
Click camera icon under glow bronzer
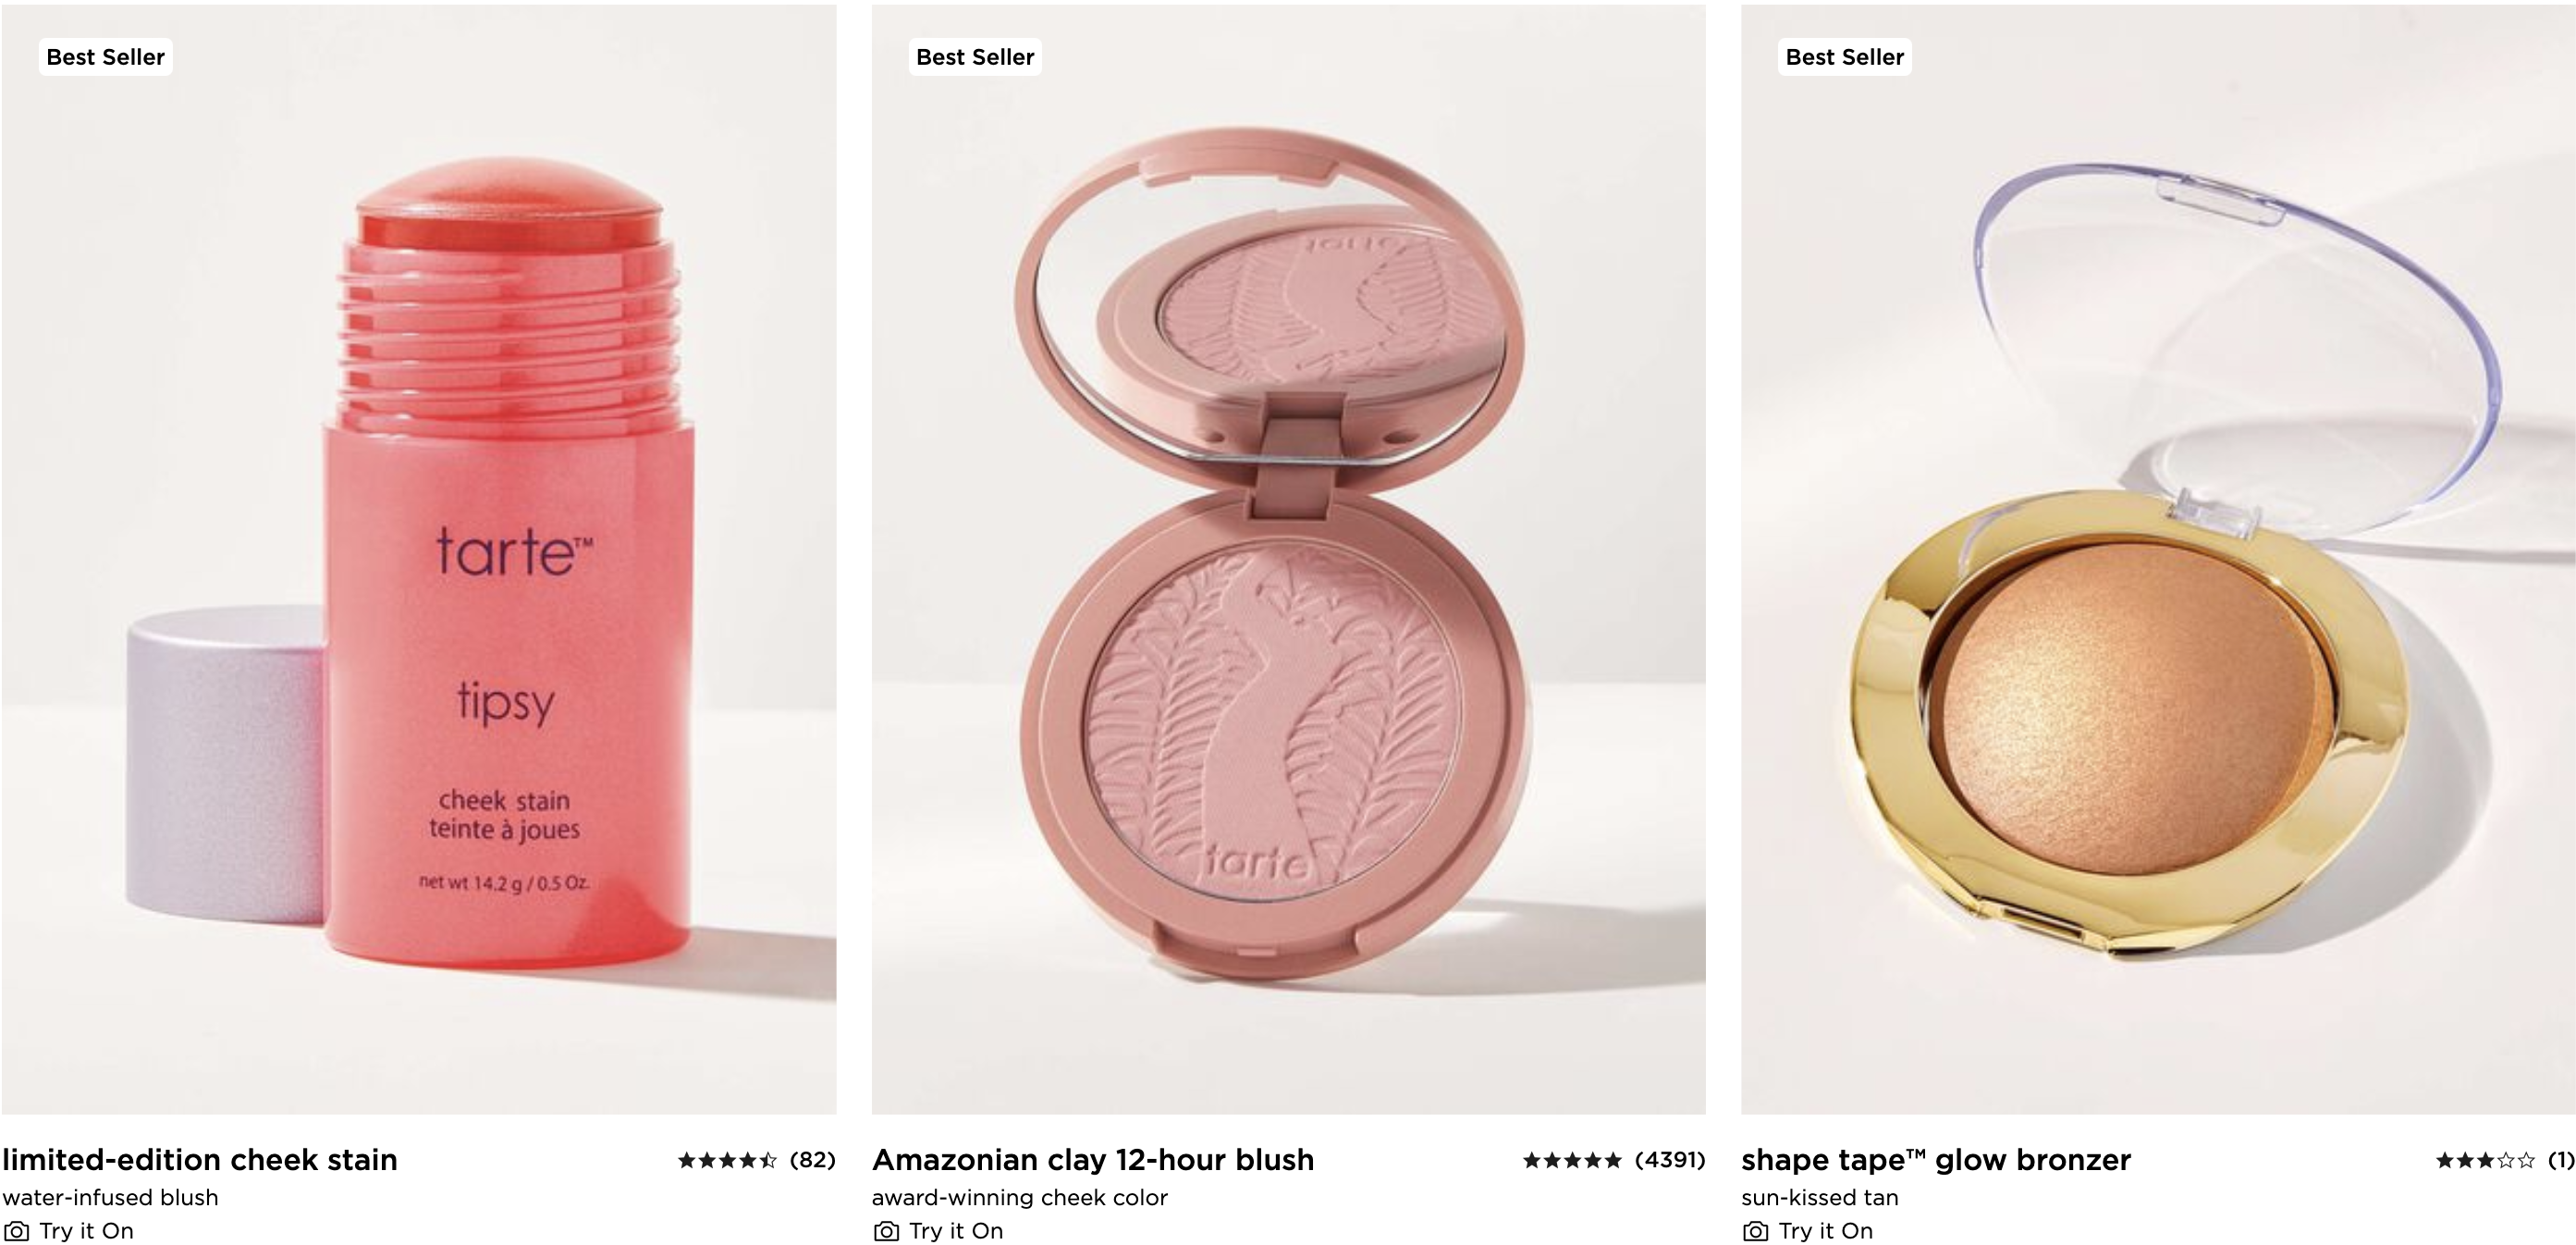click(1756, 1231)
